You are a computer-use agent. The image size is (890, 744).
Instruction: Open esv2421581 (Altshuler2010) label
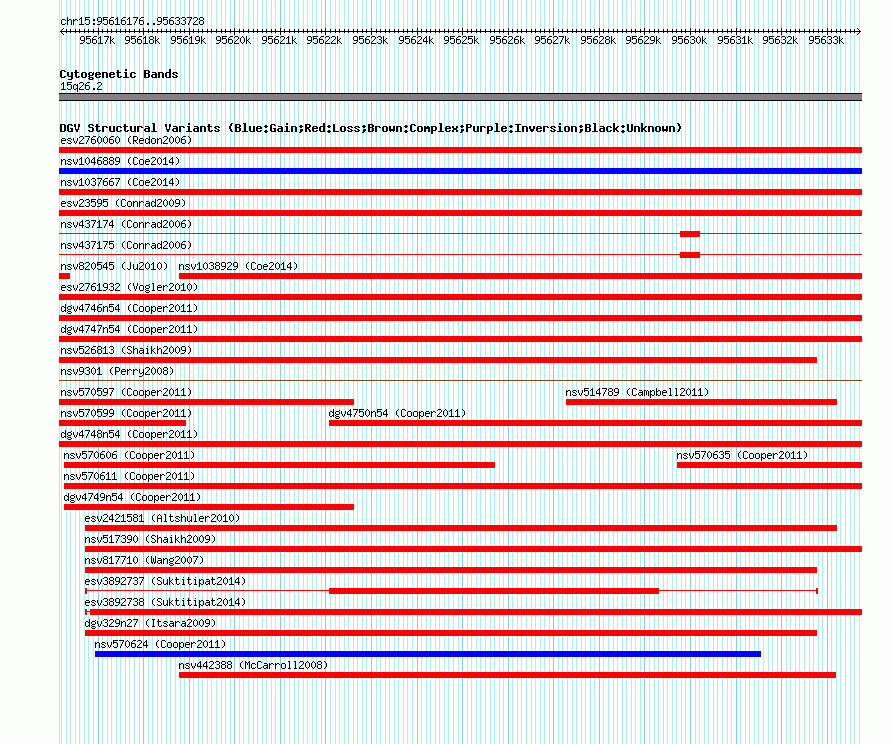[162, 518]
